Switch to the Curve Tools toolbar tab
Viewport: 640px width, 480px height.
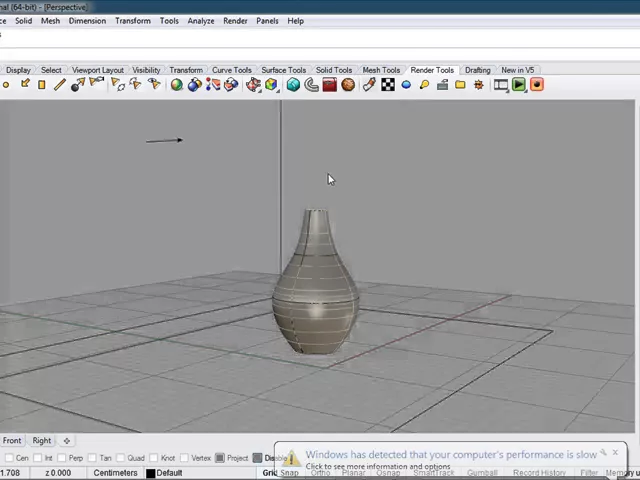tap(232, 70)
